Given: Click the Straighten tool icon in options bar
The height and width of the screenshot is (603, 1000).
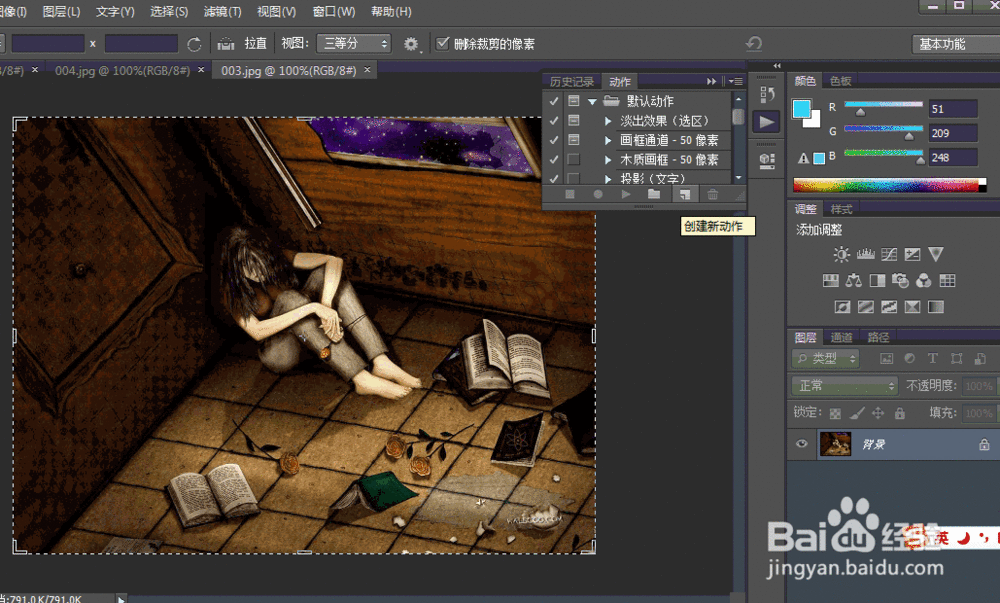Looking at the screenshot, I should point(226,44).
